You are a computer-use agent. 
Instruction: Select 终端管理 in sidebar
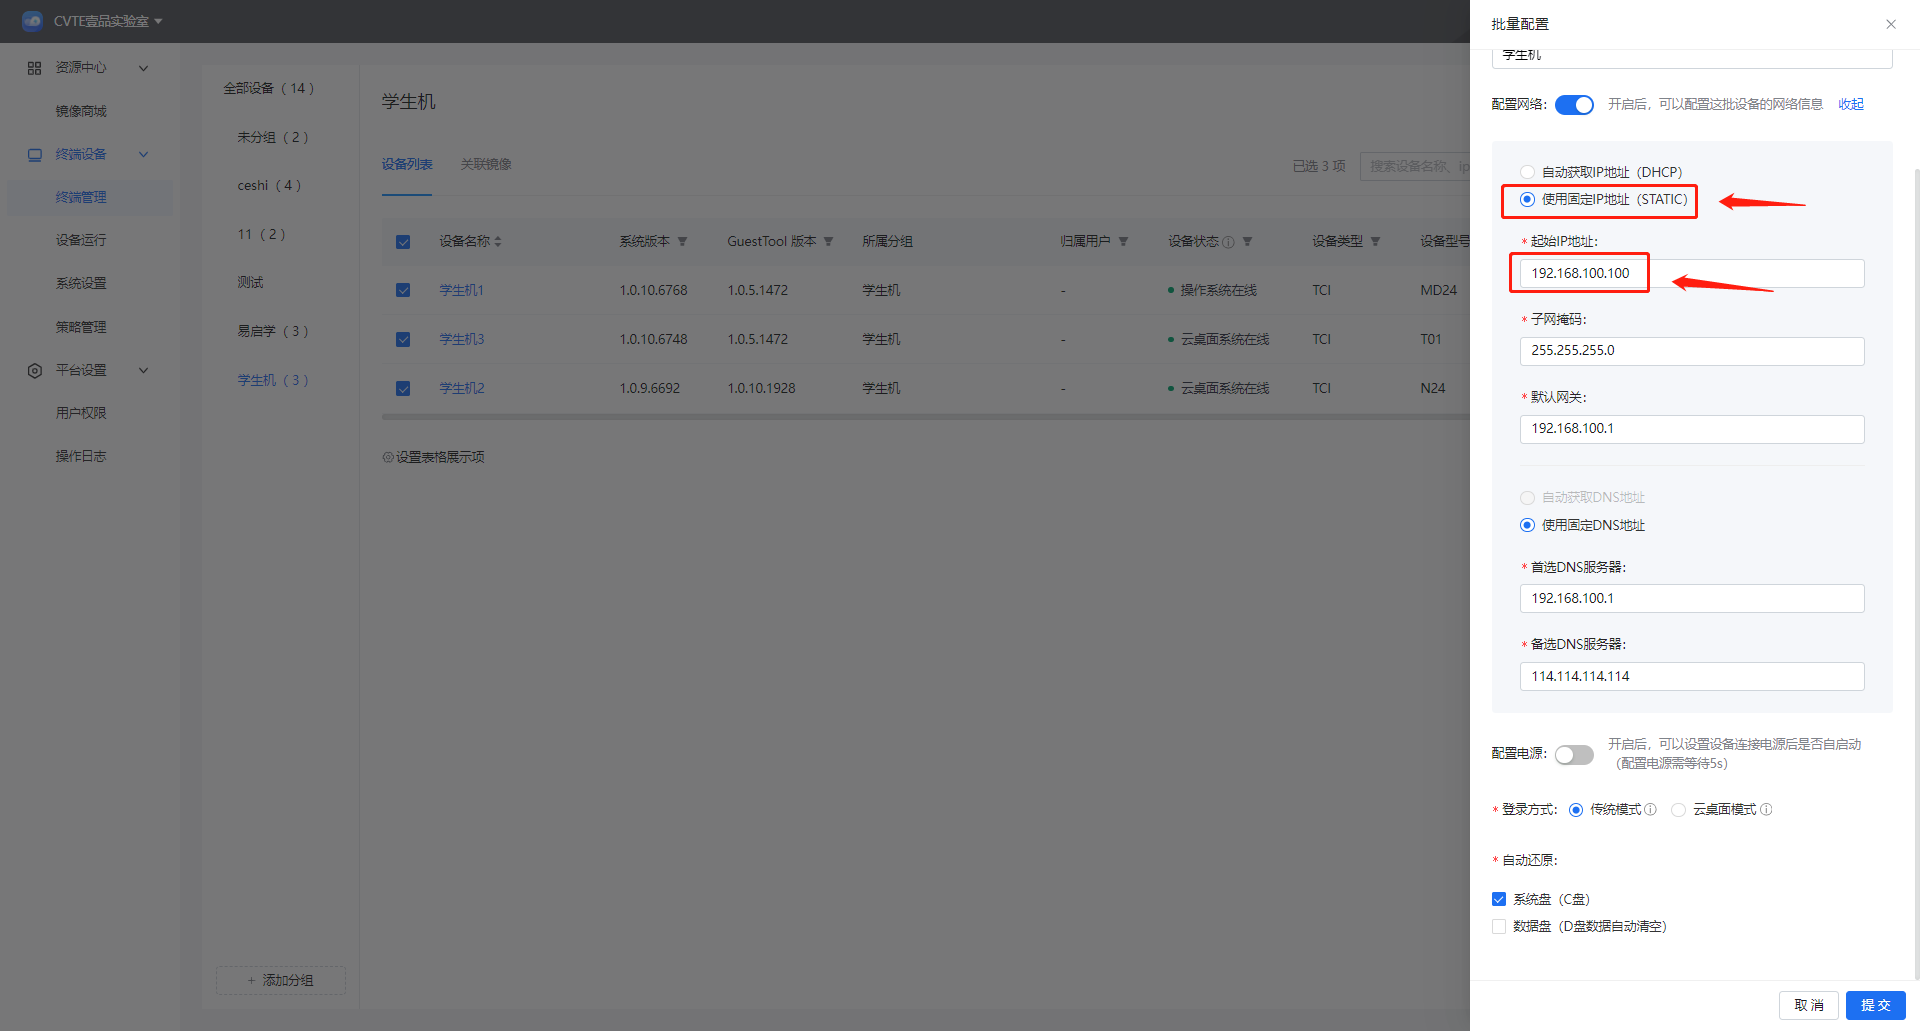click(x=81, y=197)
